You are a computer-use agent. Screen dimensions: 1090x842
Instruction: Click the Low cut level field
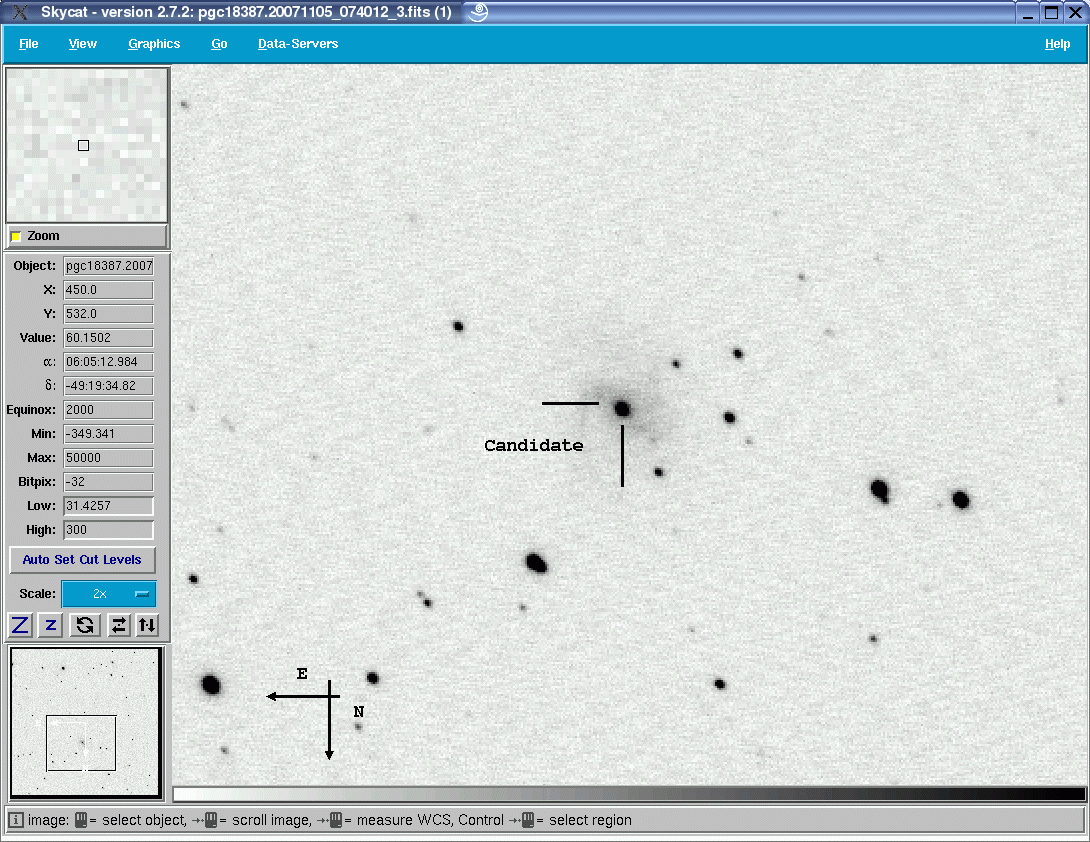click(108, 506)
